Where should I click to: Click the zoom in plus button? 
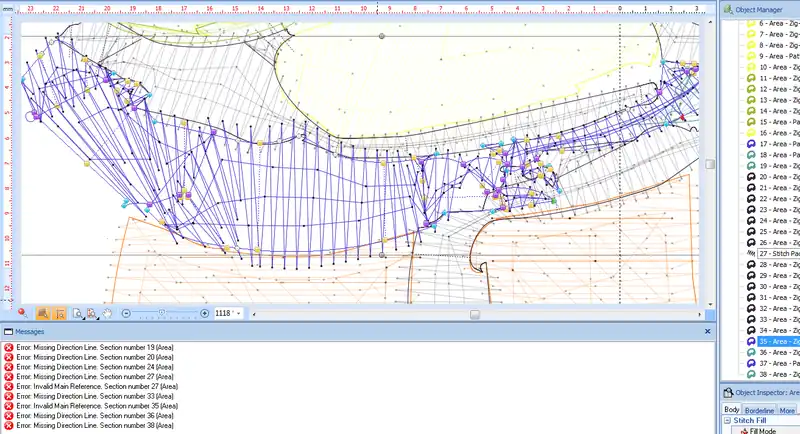(x=205, y=313)
